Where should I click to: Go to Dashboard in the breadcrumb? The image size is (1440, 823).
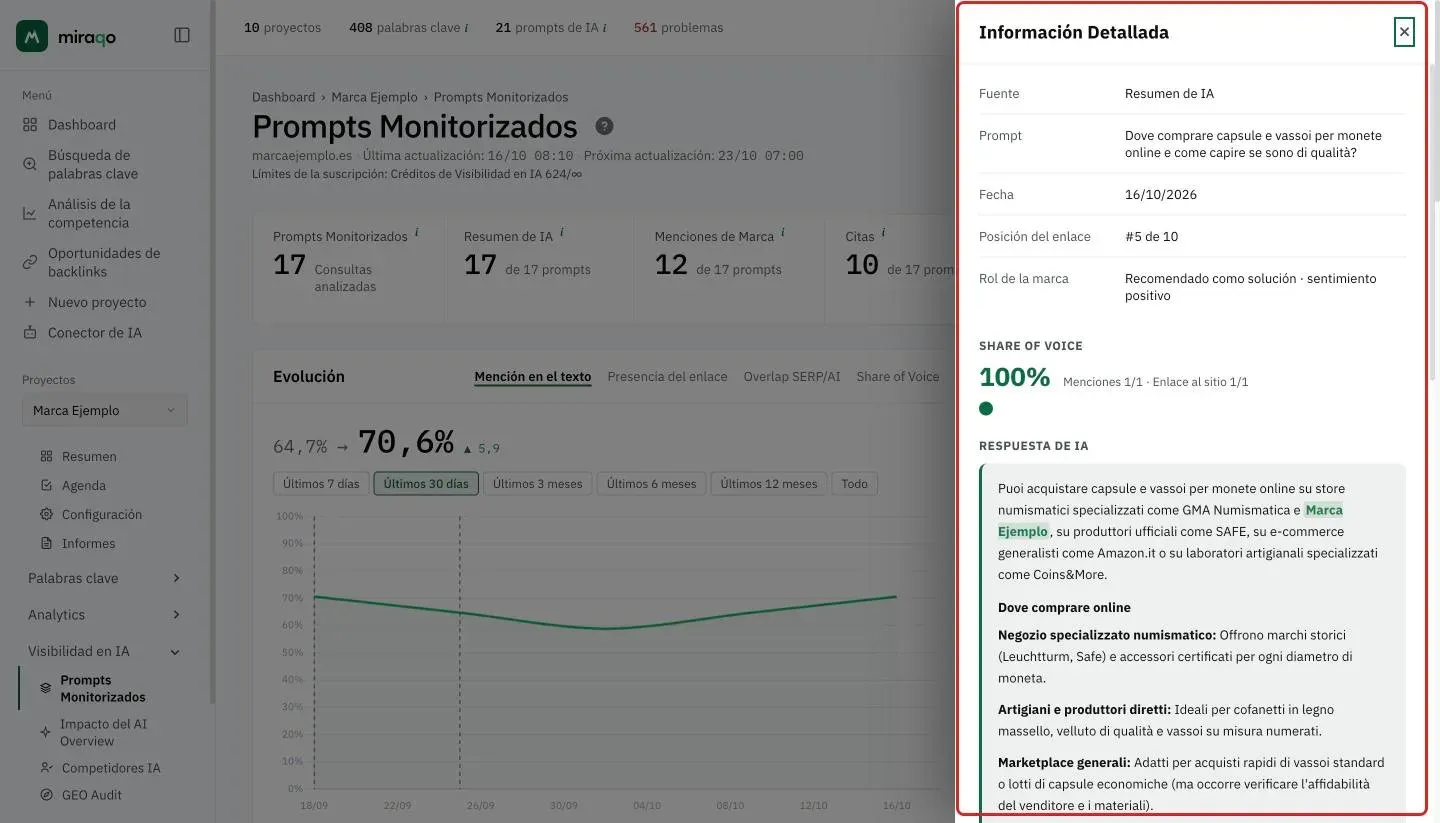[x=283, y=97]
